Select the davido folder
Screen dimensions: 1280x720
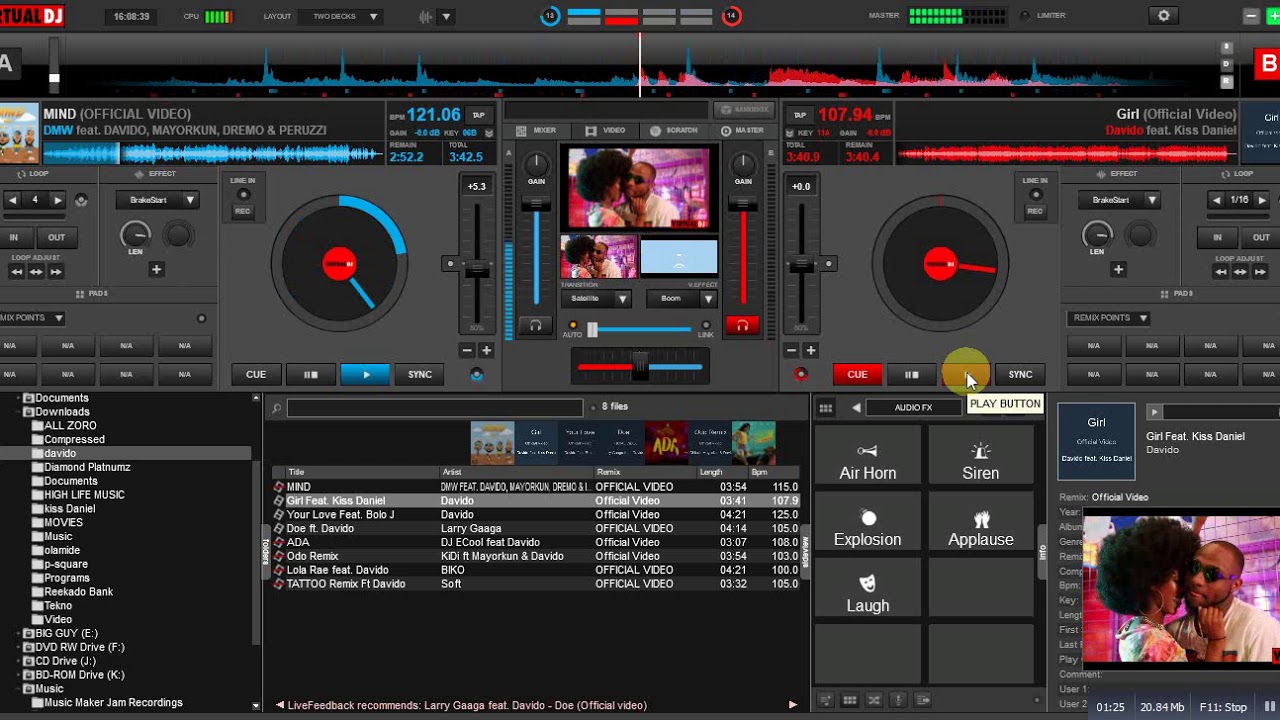tap(60, 453)
